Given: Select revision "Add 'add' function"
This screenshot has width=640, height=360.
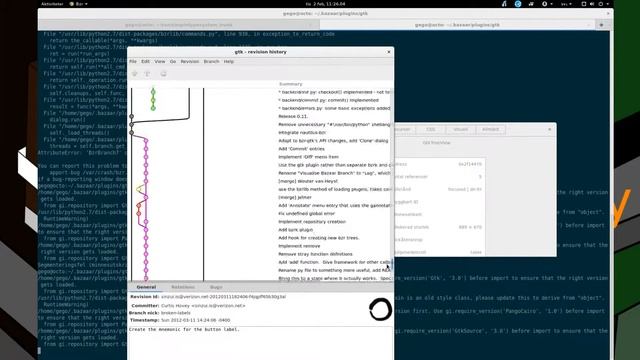Looking at the screenshot, I should pyautogui.click(x=334, y=262).
